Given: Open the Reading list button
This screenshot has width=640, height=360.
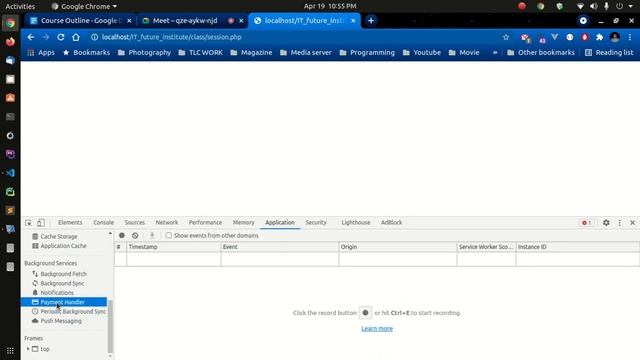Looking at the screenshot, I should (x=609, y=53).
